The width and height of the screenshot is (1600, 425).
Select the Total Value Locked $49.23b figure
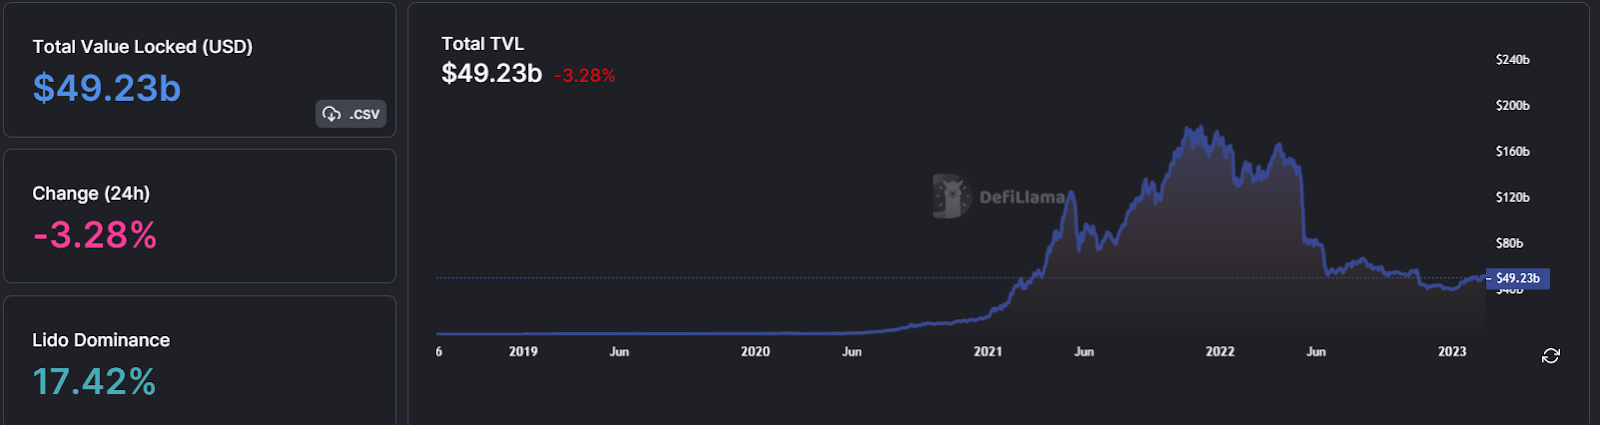[107, 88]
